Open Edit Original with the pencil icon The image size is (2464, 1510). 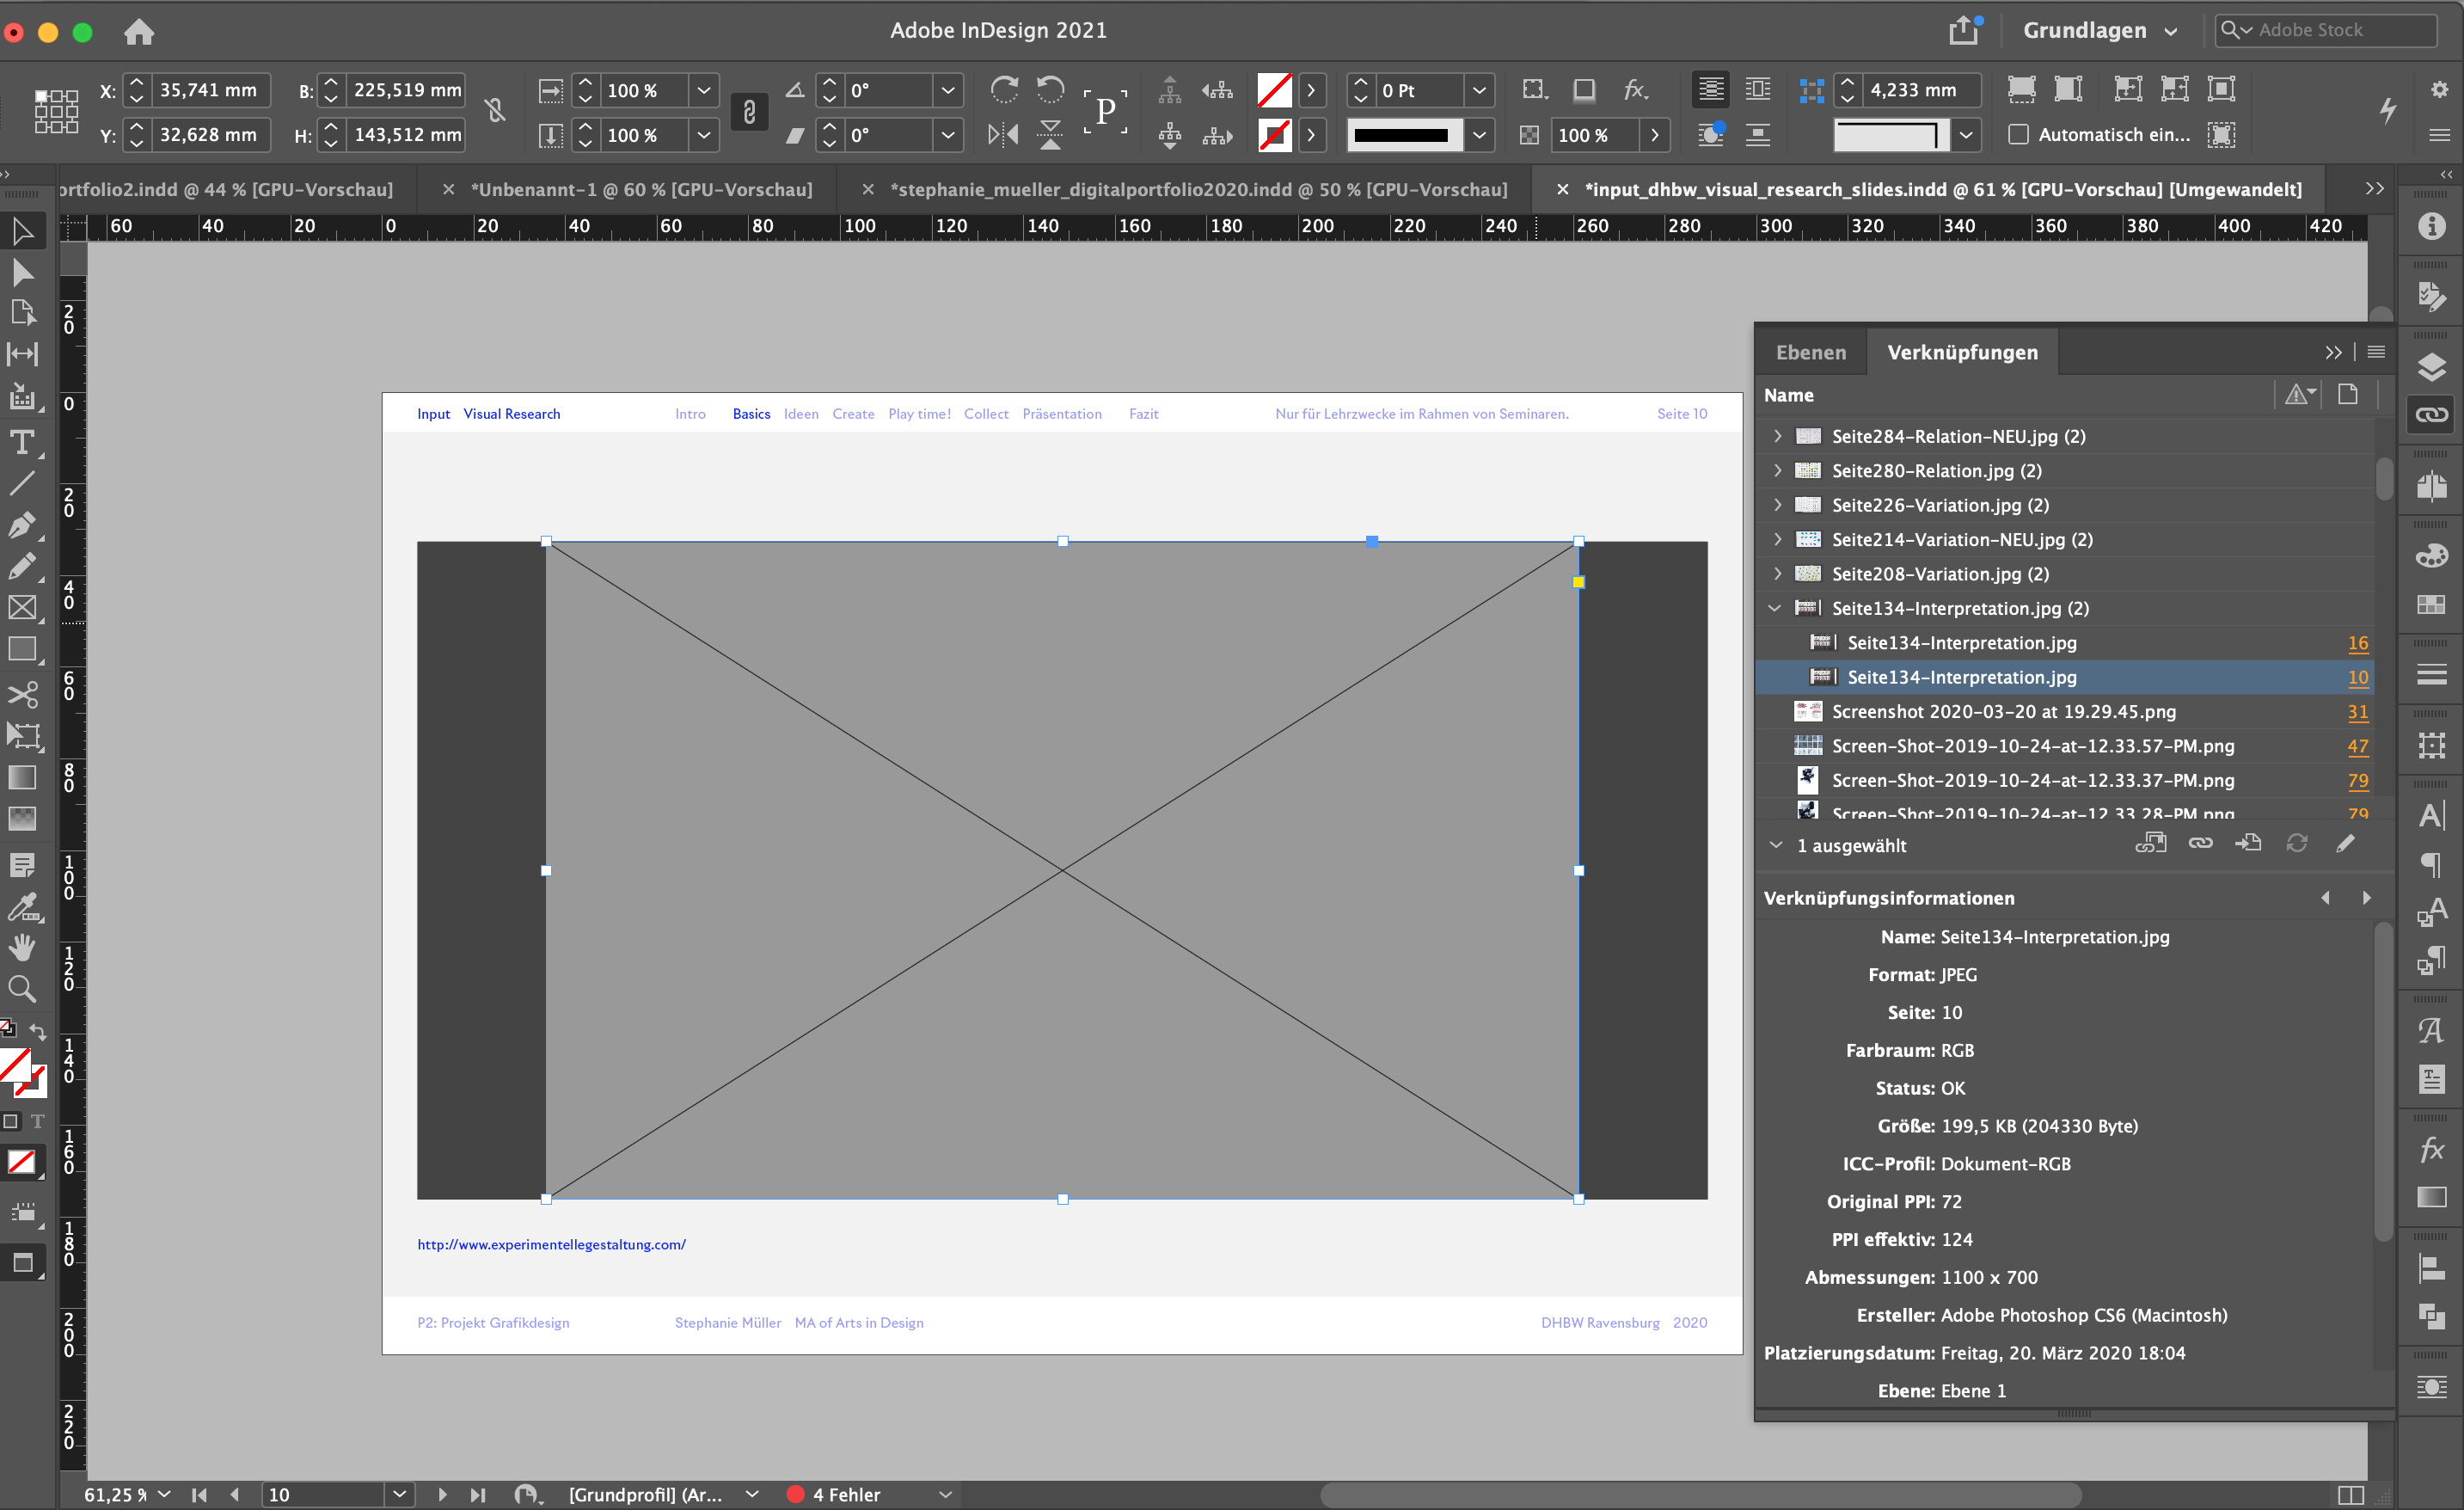point(2347,843)
